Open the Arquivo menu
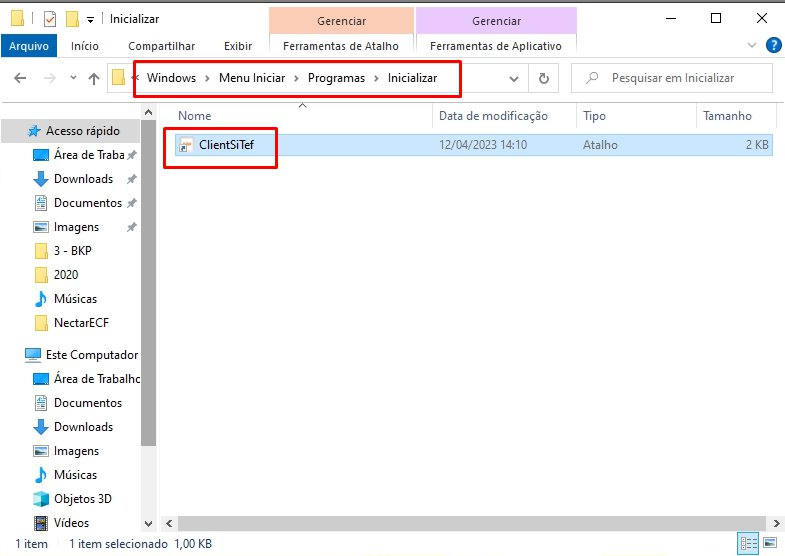 29,45
